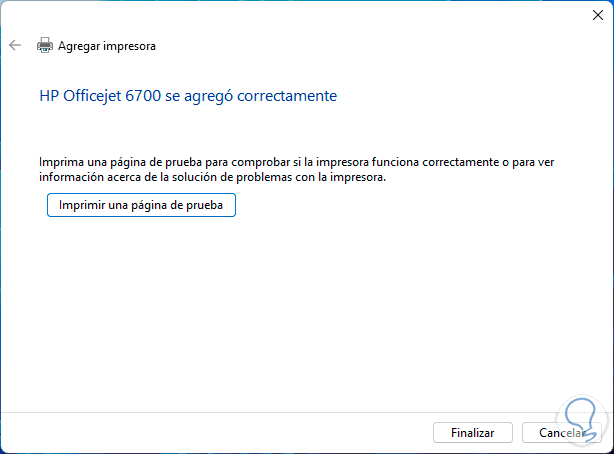Click the printer icon beside Agregar impresora
This screenshot has height=454, width=614.
44,45
